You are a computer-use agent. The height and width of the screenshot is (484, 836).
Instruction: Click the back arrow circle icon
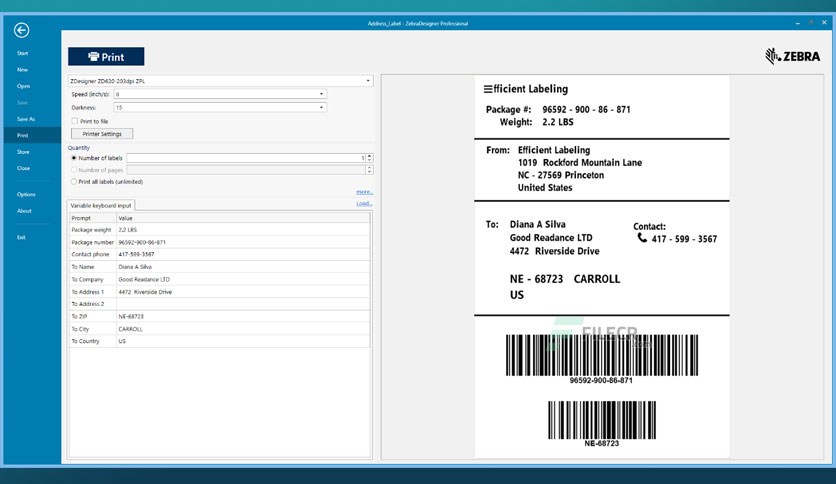coord(21,30)
